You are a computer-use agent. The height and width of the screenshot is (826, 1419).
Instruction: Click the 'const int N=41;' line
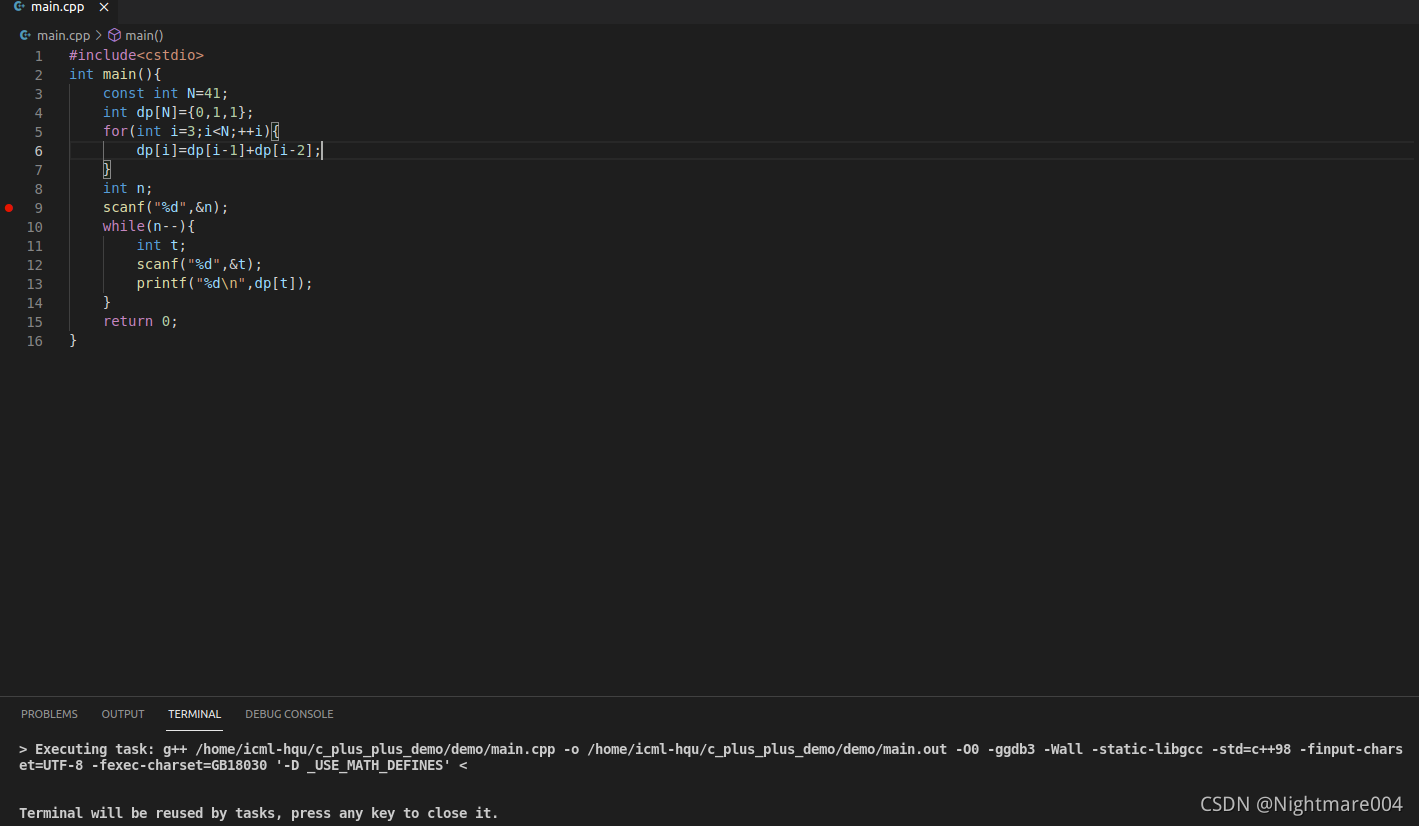click(x=166, y=93)
